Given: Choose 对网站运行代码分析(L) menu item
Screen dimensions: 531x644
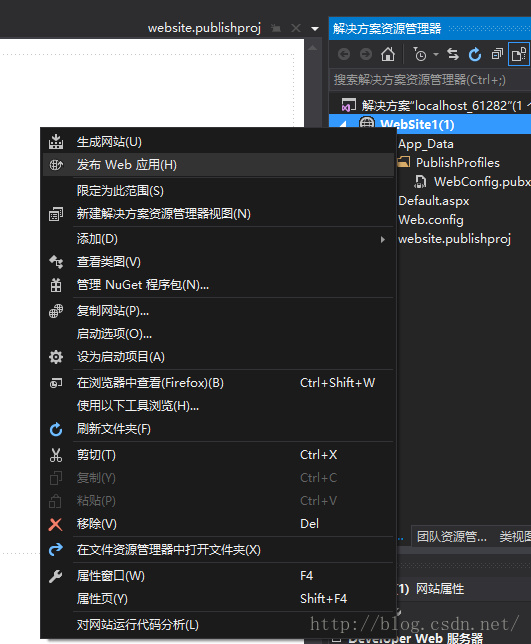Looking at the screenshot, I should tap(218, 625).
